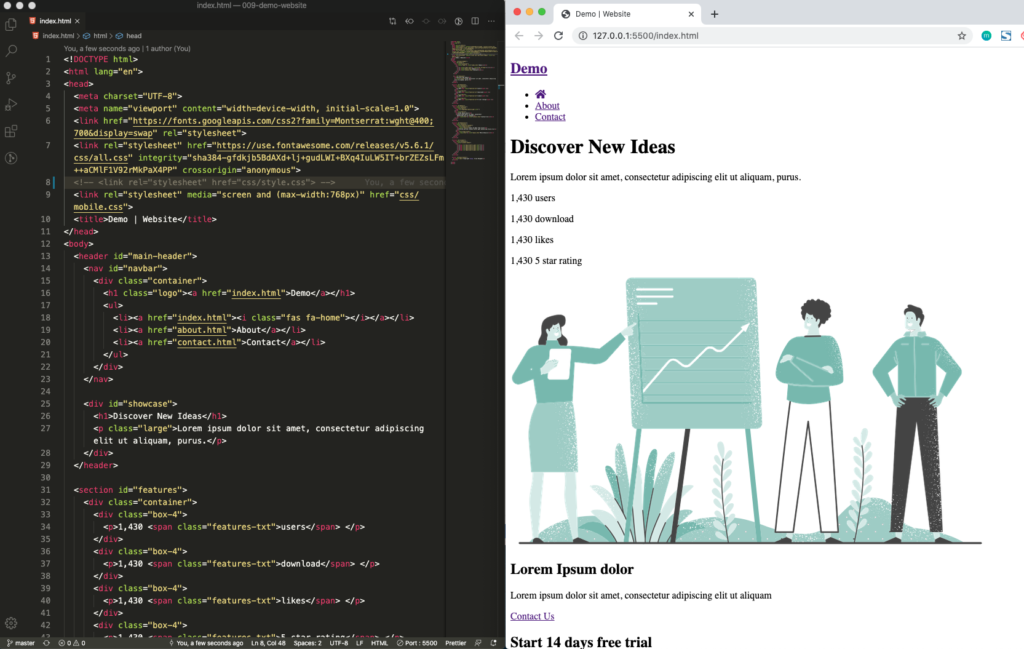Viewport: 1024px width, 649px height.
Task: Open the Search view in VS Code
Action: (11, 51)
